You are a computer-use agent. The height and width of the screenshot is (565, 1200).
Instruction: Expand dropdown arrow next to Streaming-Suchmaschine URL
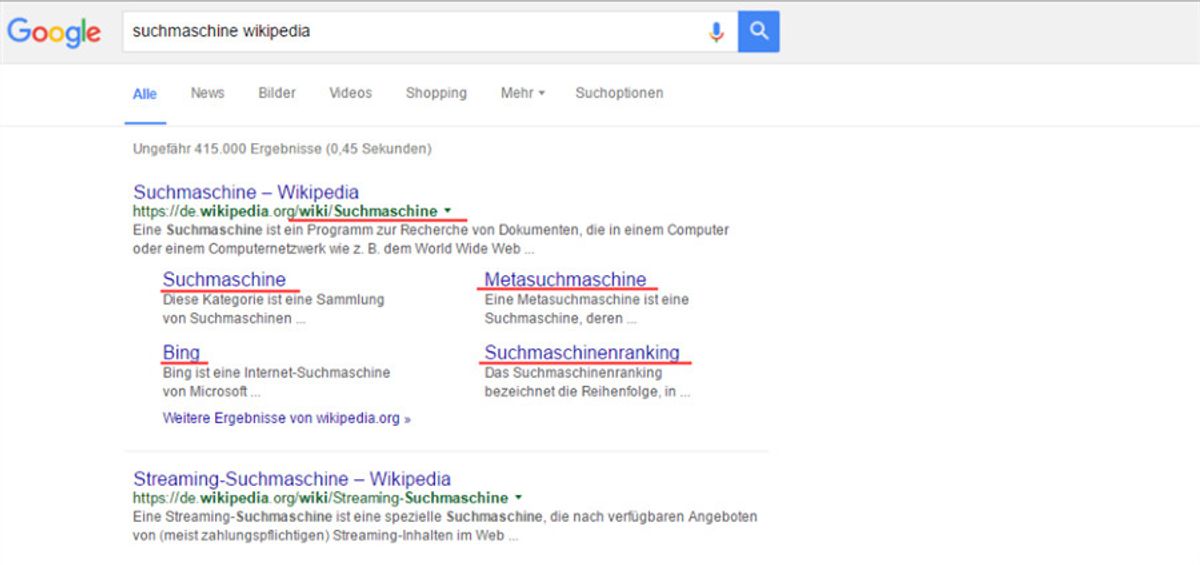pyautogui.click(x=518, y=498)
